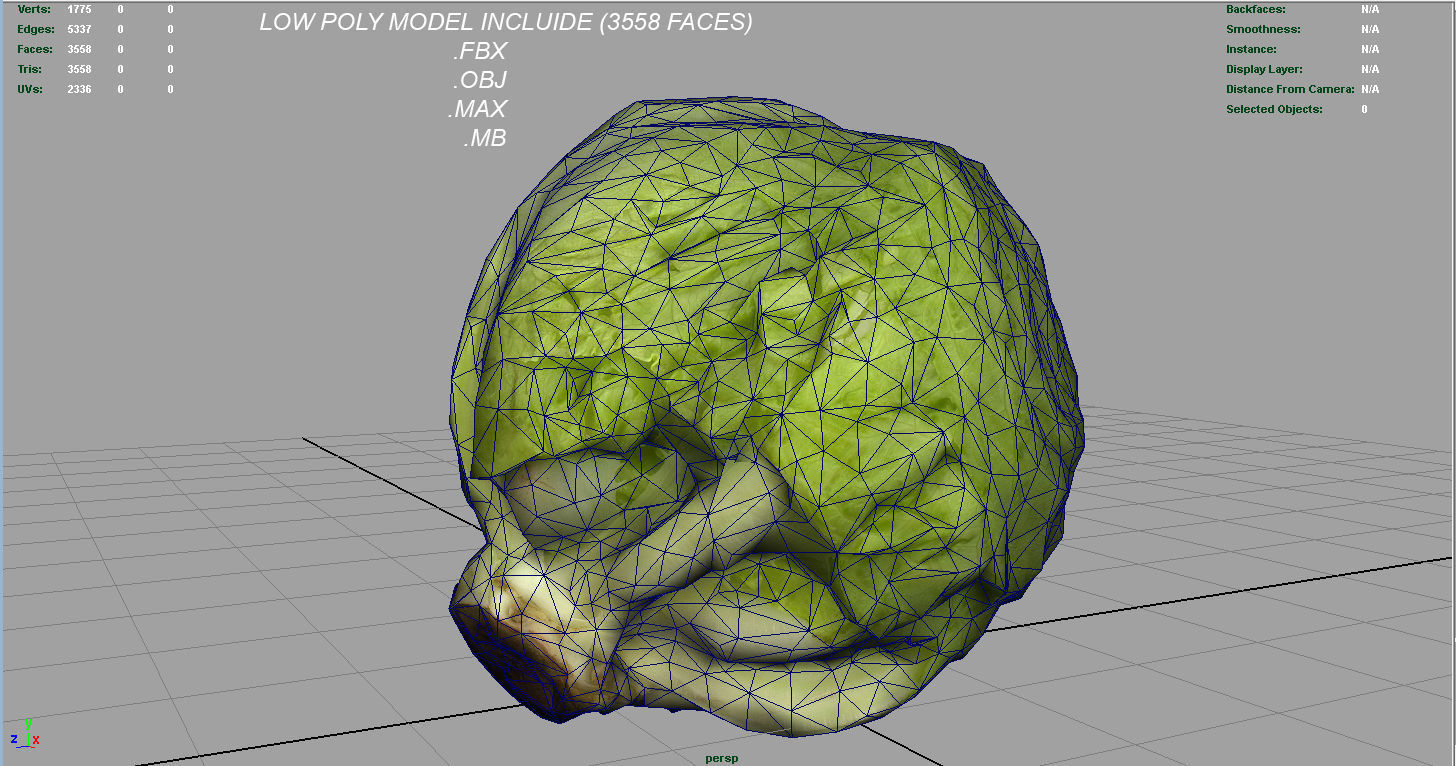Click the '3558' value in Tris row
This screenshot has width=1456, height=766.
coord(79,69)
